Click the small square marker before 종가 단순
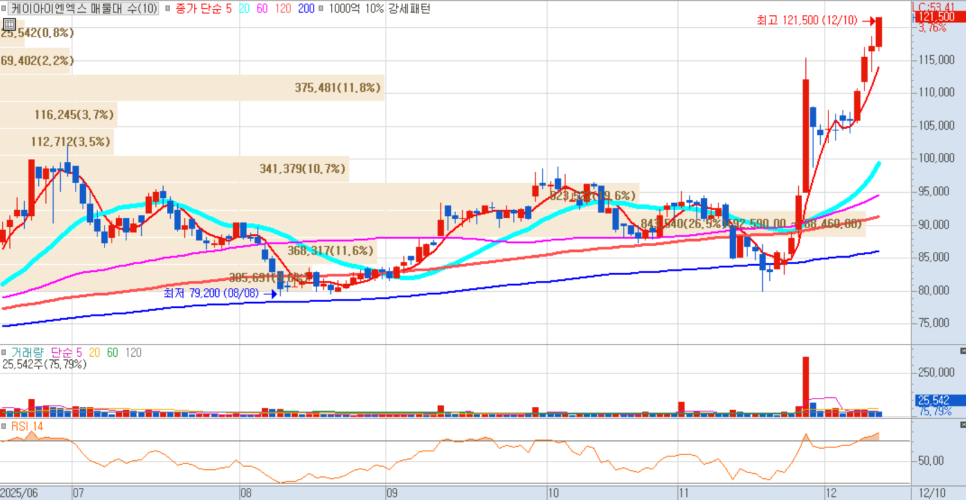966x500 pixels. click(x=168, y=9)
